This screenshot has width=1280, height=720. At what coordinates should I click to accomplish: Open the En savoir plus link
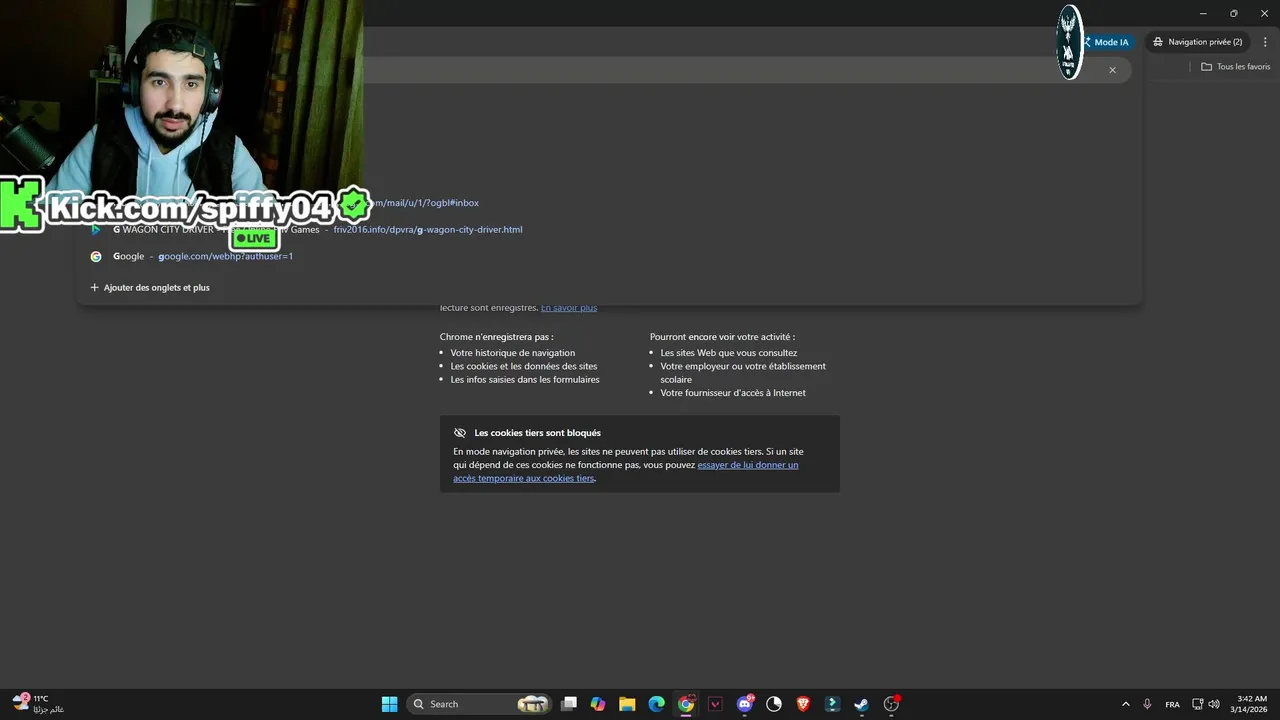(569, 308)
